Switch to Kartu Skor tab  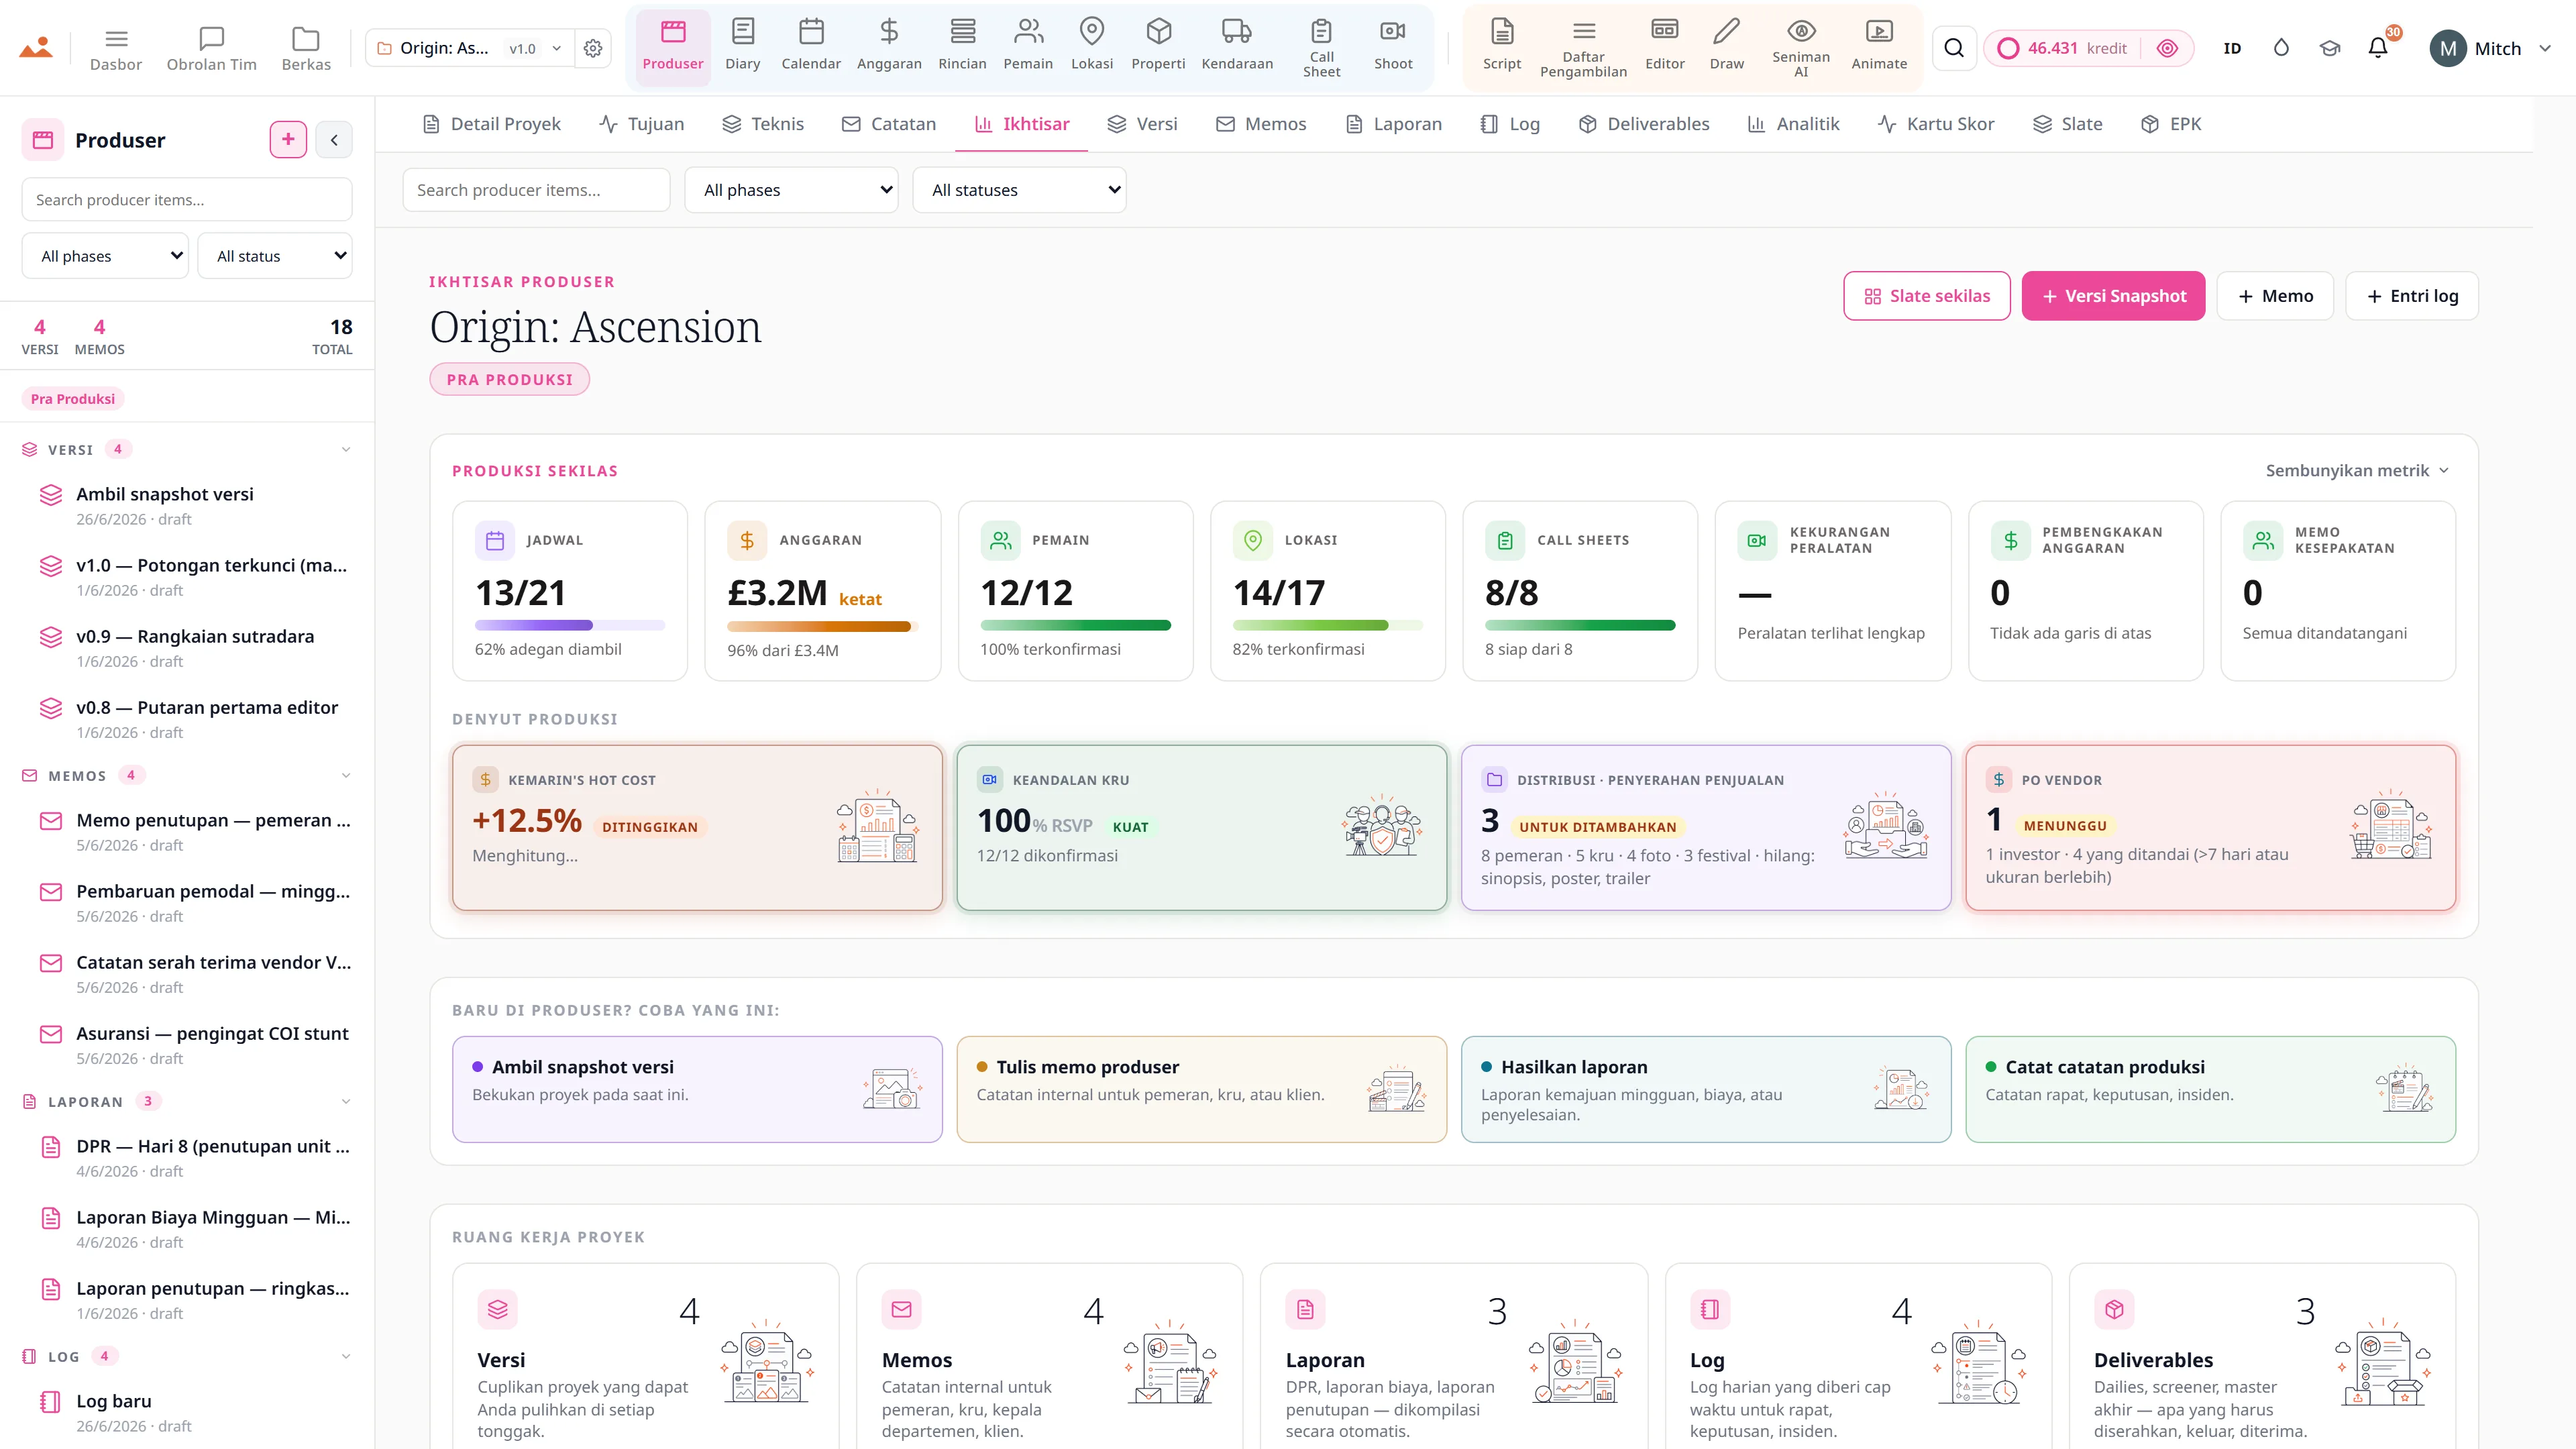(1936, 124)
